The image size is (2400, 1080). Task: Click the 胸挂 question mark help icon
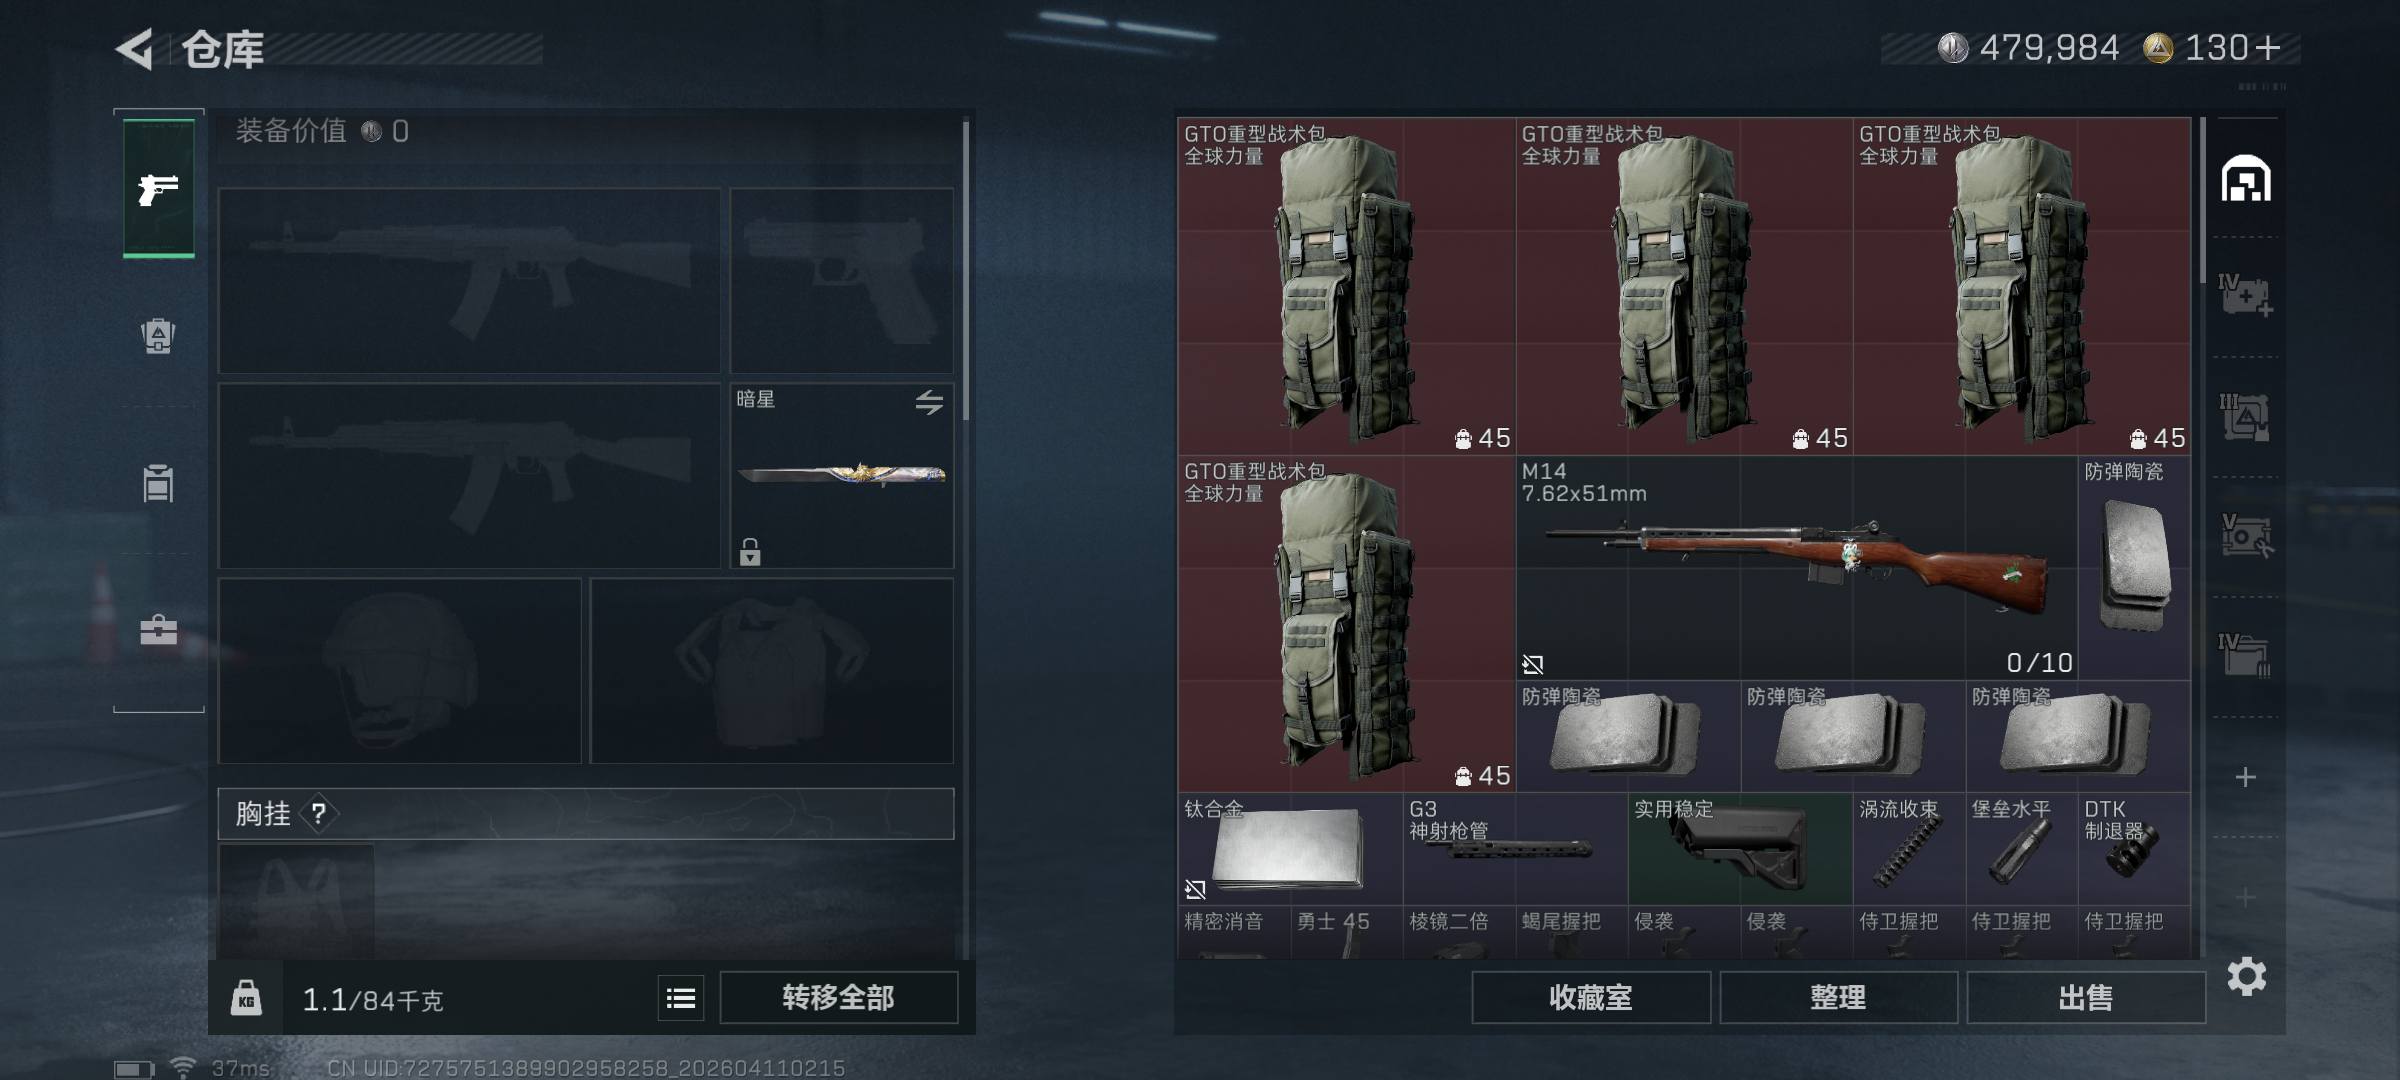[x=318, y=813]
